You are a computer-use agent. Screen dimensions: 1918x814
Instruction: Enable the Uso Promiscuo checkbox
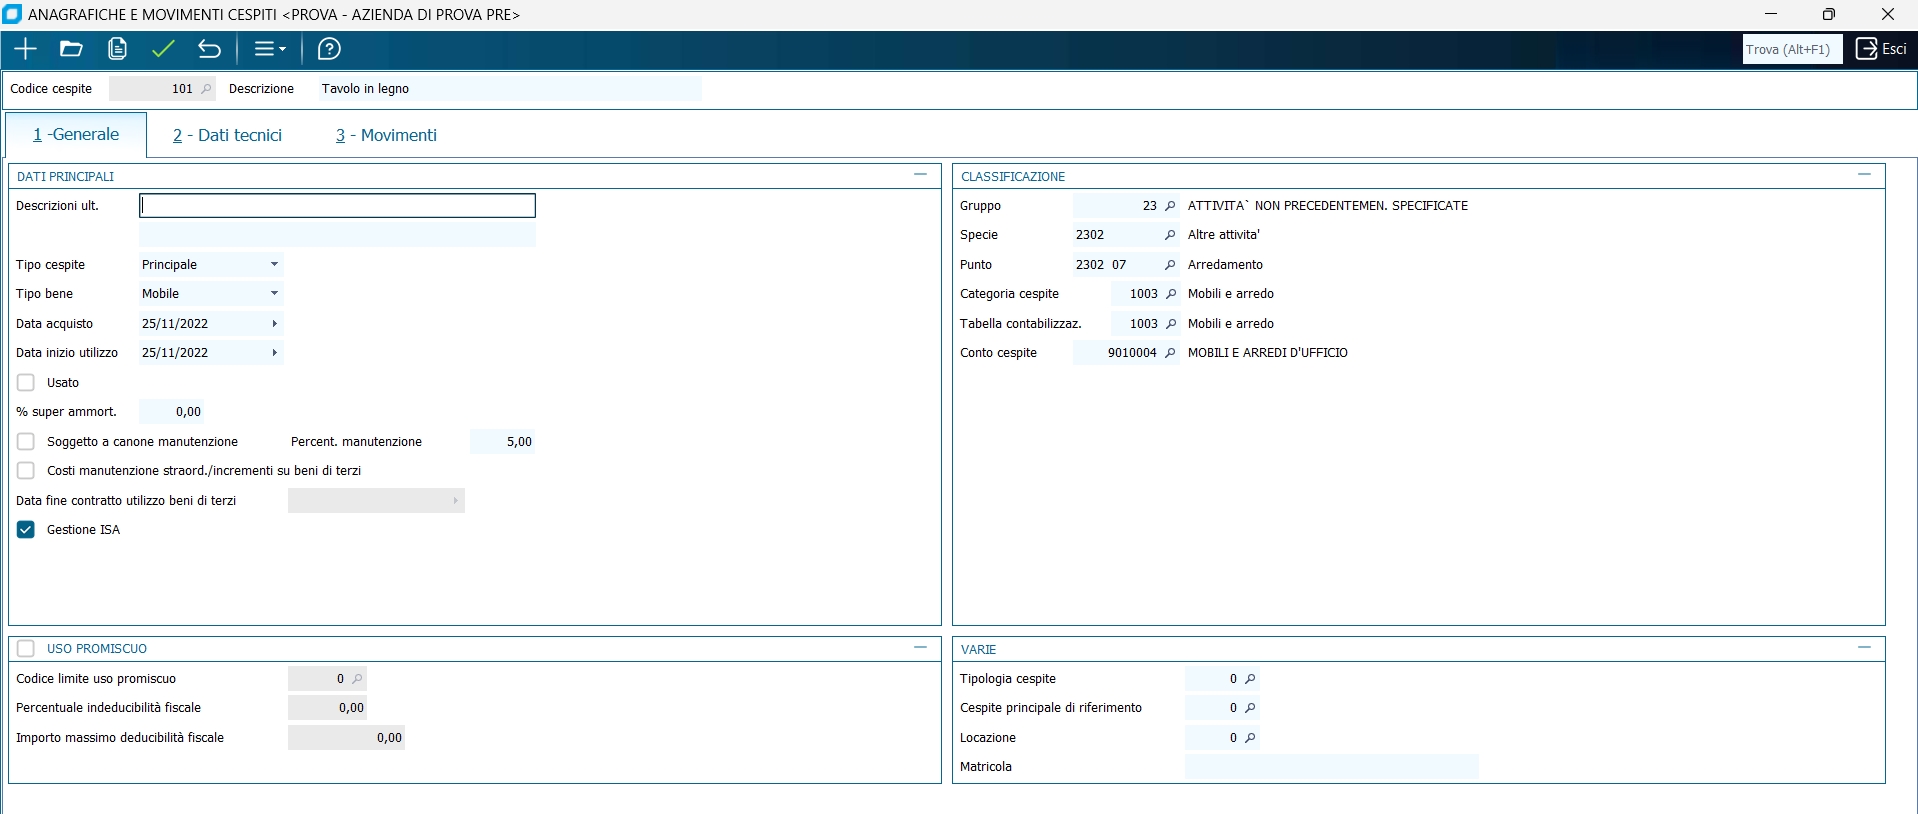click(26, 649)
